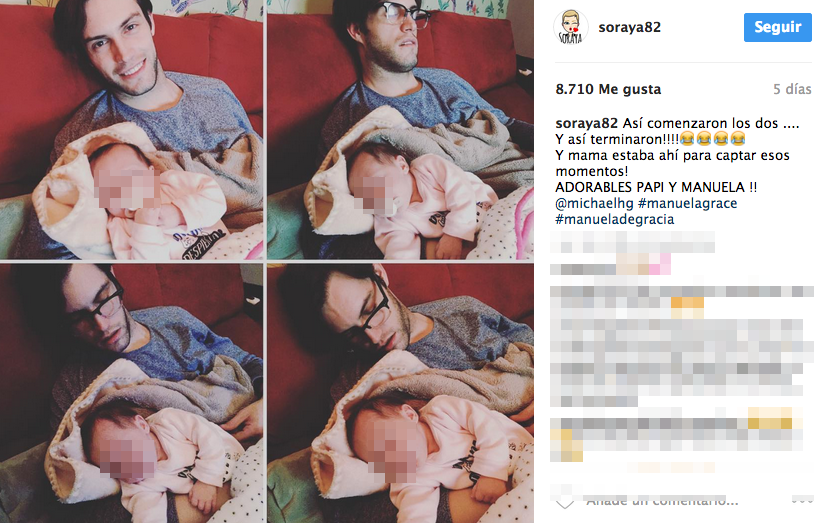The width and height of the screenshot is (830, 523).
Task: Click top-left photo of smiling man with baby
Action: click(x=131, y=130)
